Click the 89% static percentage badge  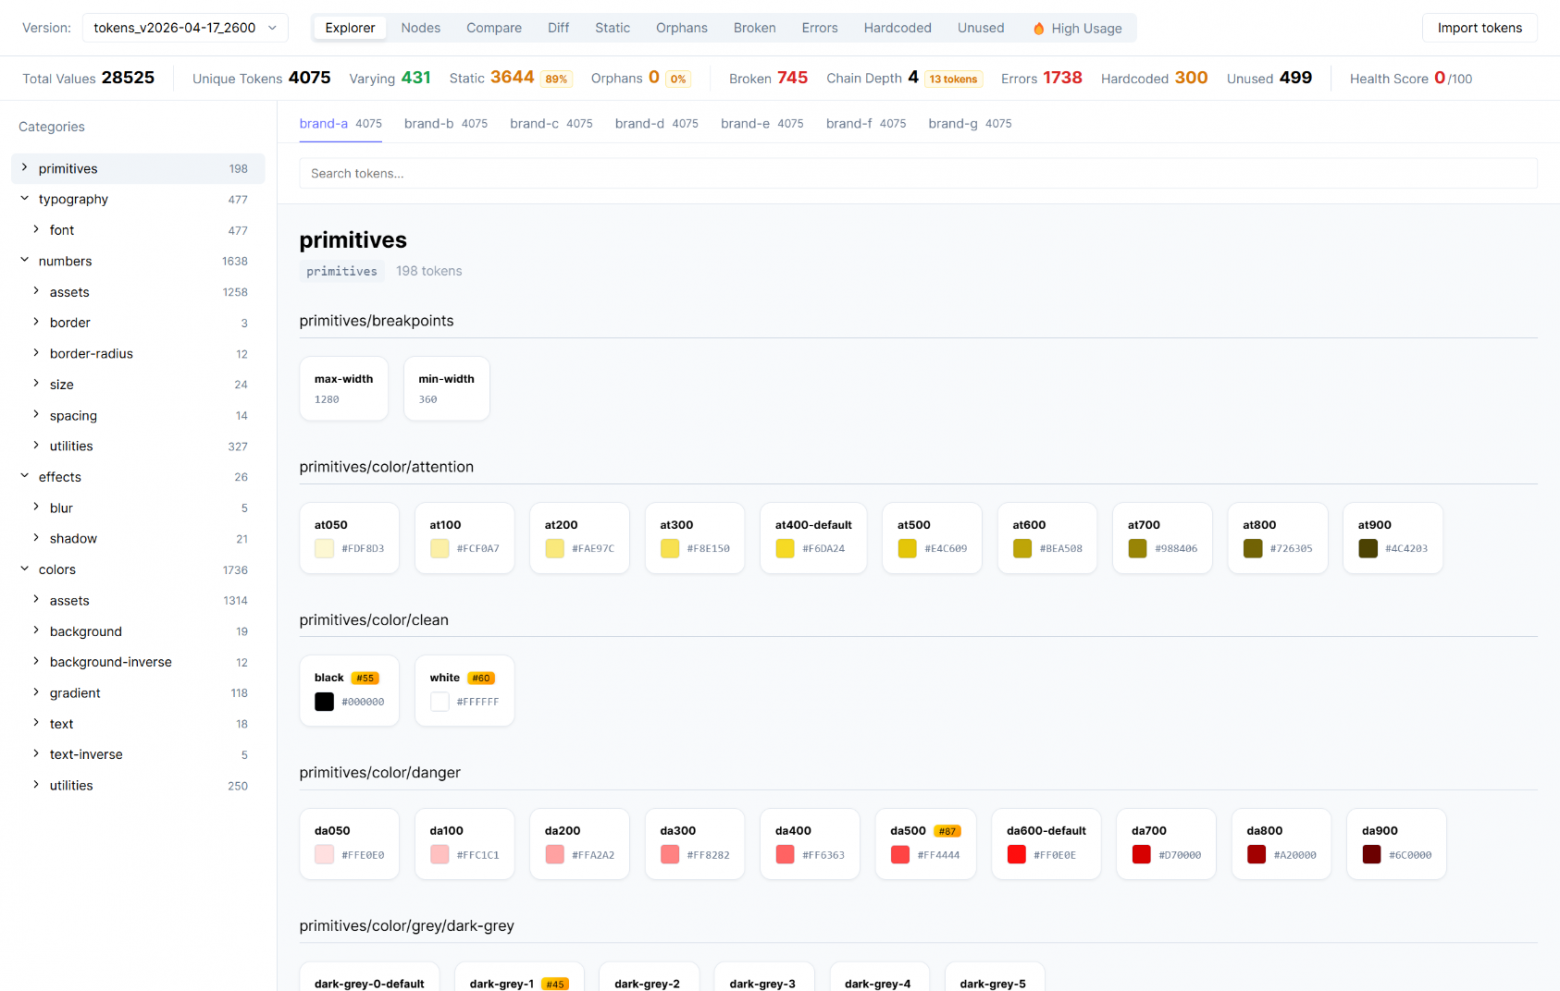click(556, 79)
